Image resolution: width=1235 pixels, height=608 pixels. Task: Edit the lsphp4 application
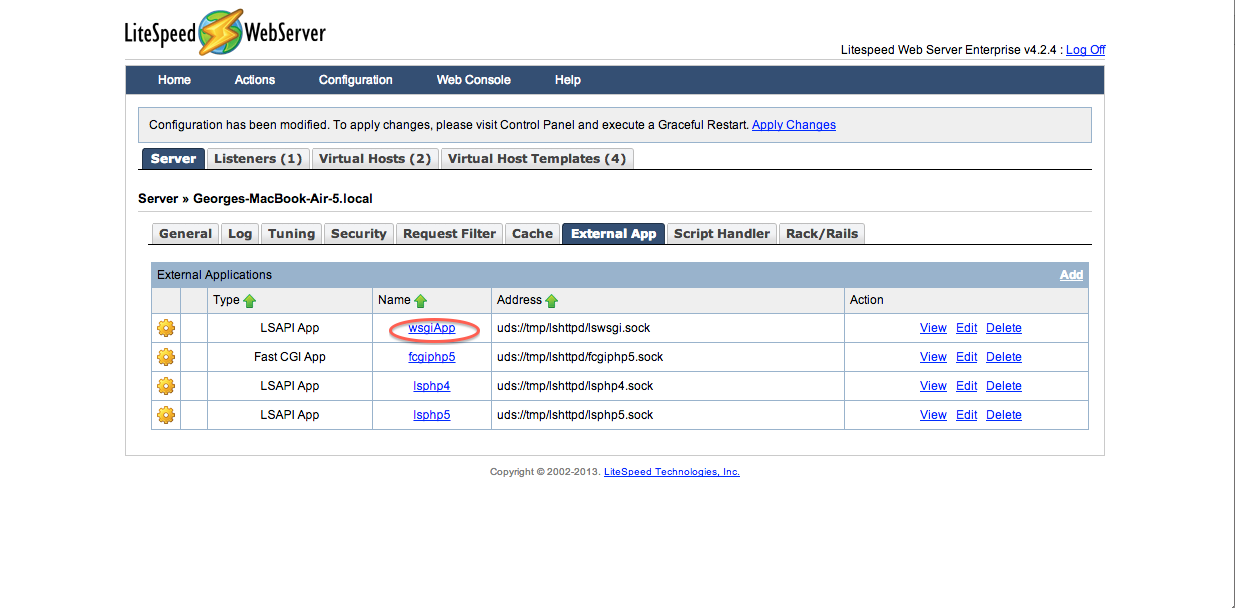966,386
